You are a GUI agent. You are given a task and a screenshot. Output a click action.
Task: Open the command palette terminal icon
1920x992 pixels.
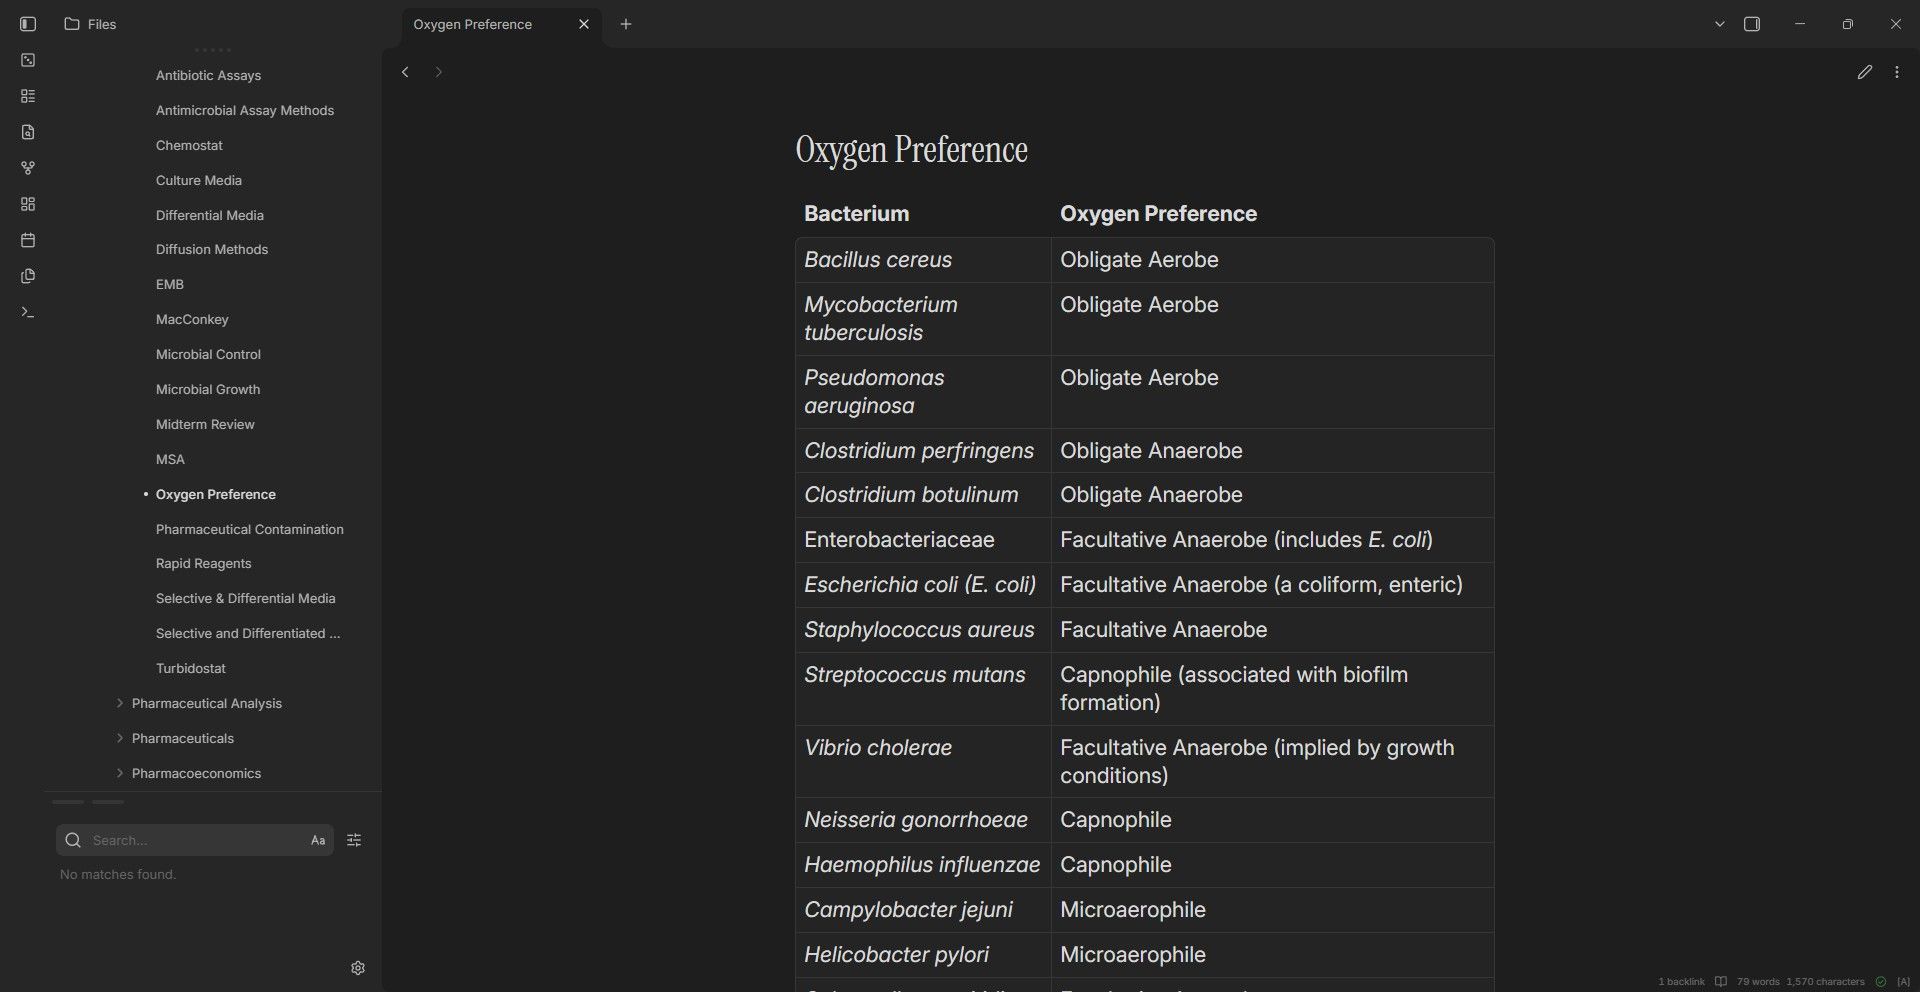[x=28, y=313]
